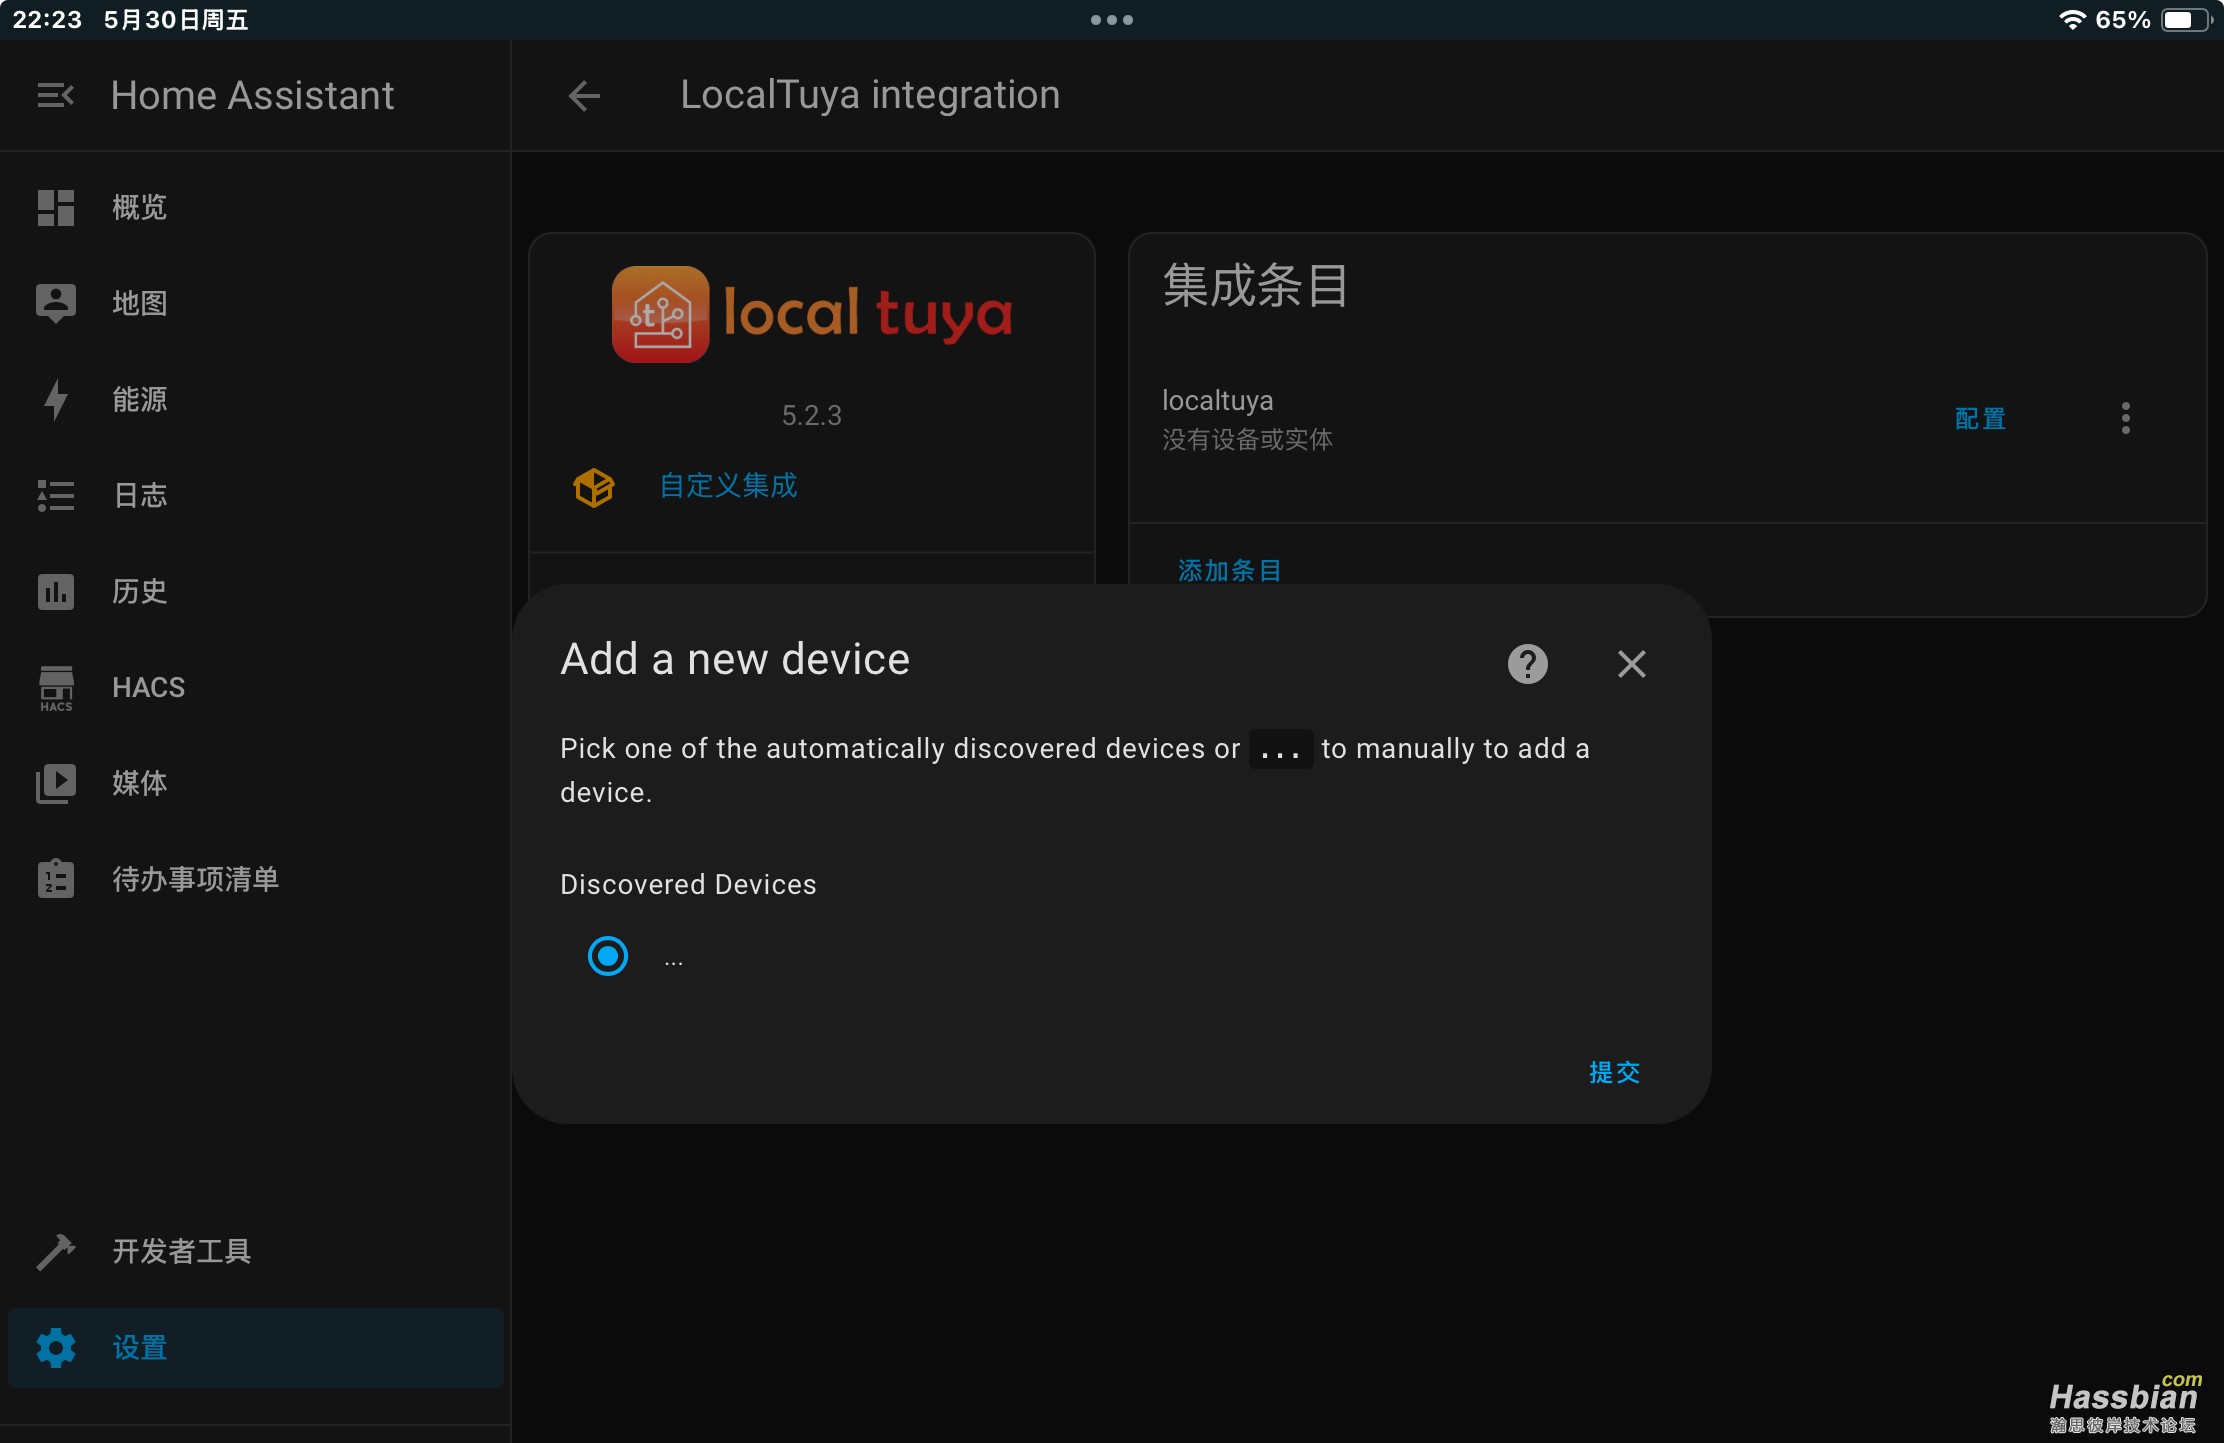Image resolution: width=2224 pixels, height=1443 pixels.
Task: Submit the dialog with 提交
Action: (x=1614, y=1072)
